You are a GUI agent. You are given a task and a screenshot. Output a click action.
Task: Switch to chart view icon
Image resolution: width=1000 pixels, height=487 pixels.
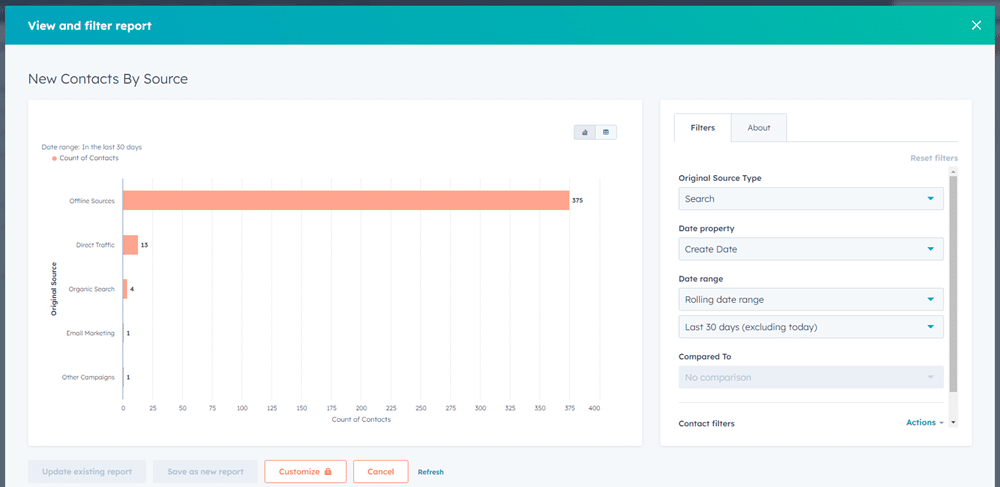click(x=585, y=132)
